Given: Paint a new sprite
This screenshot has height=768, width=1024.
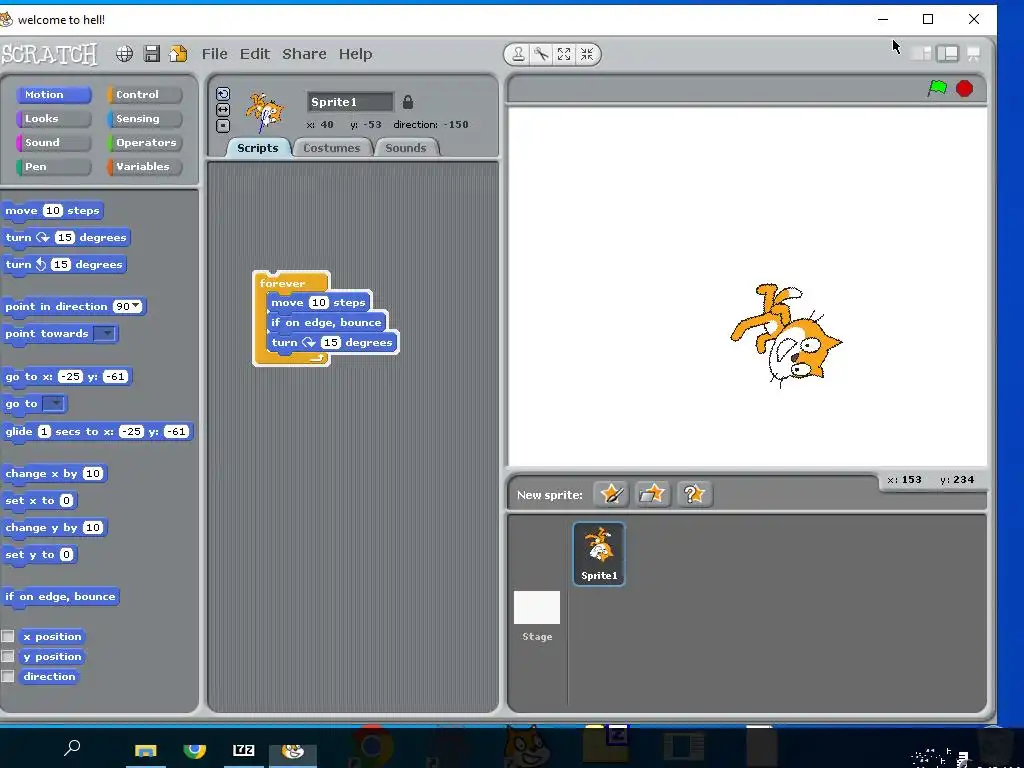Looking at the screenshot, I should click(x=611, y=494).
